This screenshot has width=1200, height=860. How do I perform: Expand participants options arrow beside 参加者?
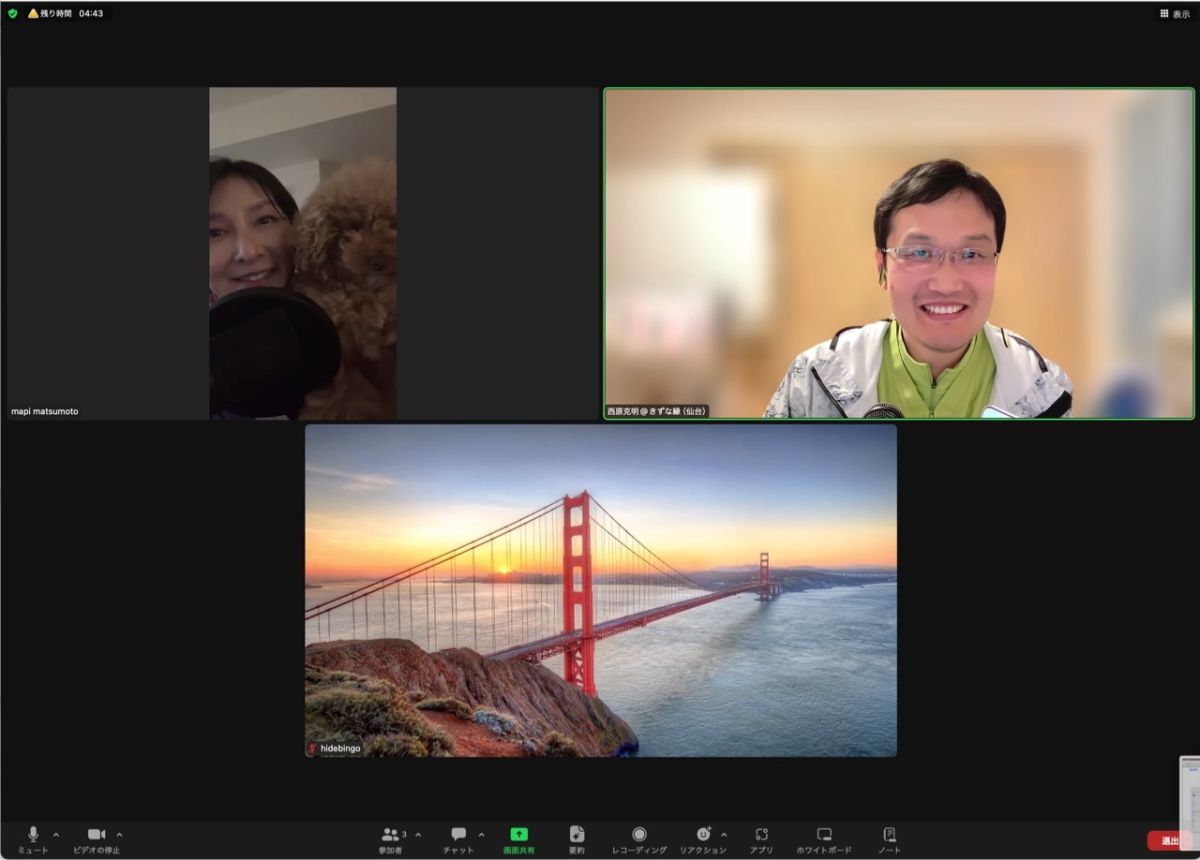coord(418,834)
